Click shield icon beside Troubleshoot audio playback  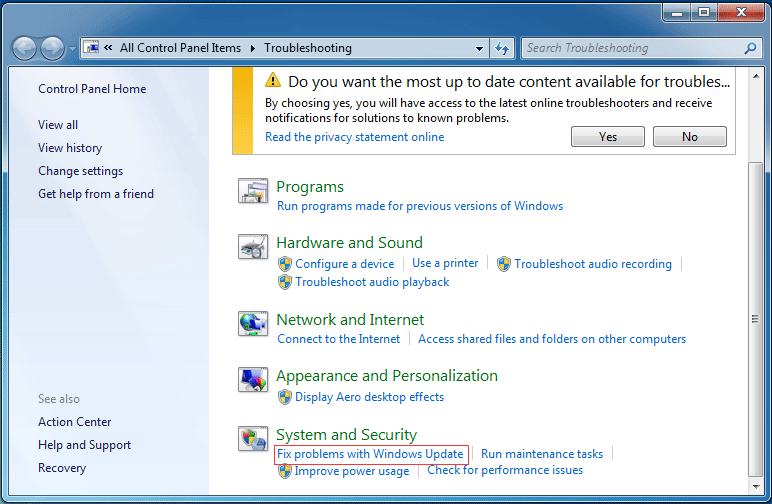(x=285, y=282)
